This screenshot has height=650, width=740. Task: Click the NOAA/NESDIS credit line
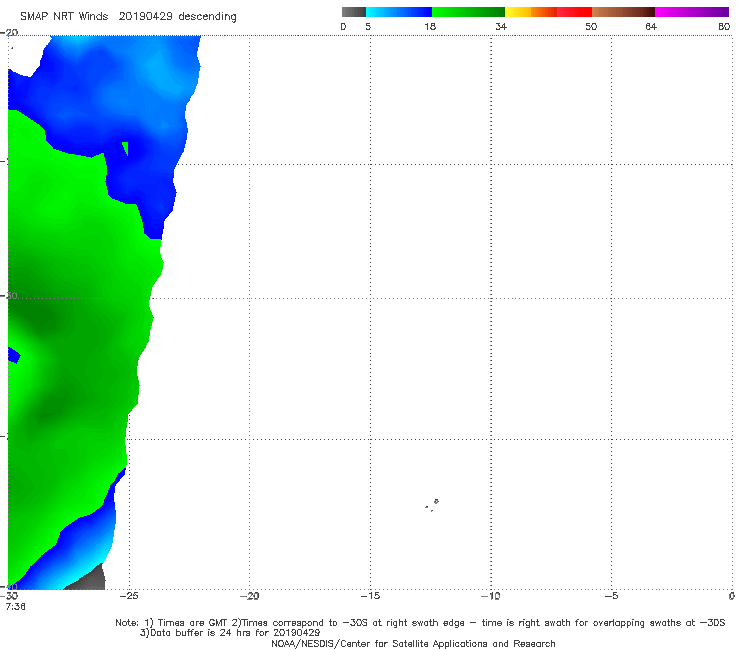[x=413, y=643]
